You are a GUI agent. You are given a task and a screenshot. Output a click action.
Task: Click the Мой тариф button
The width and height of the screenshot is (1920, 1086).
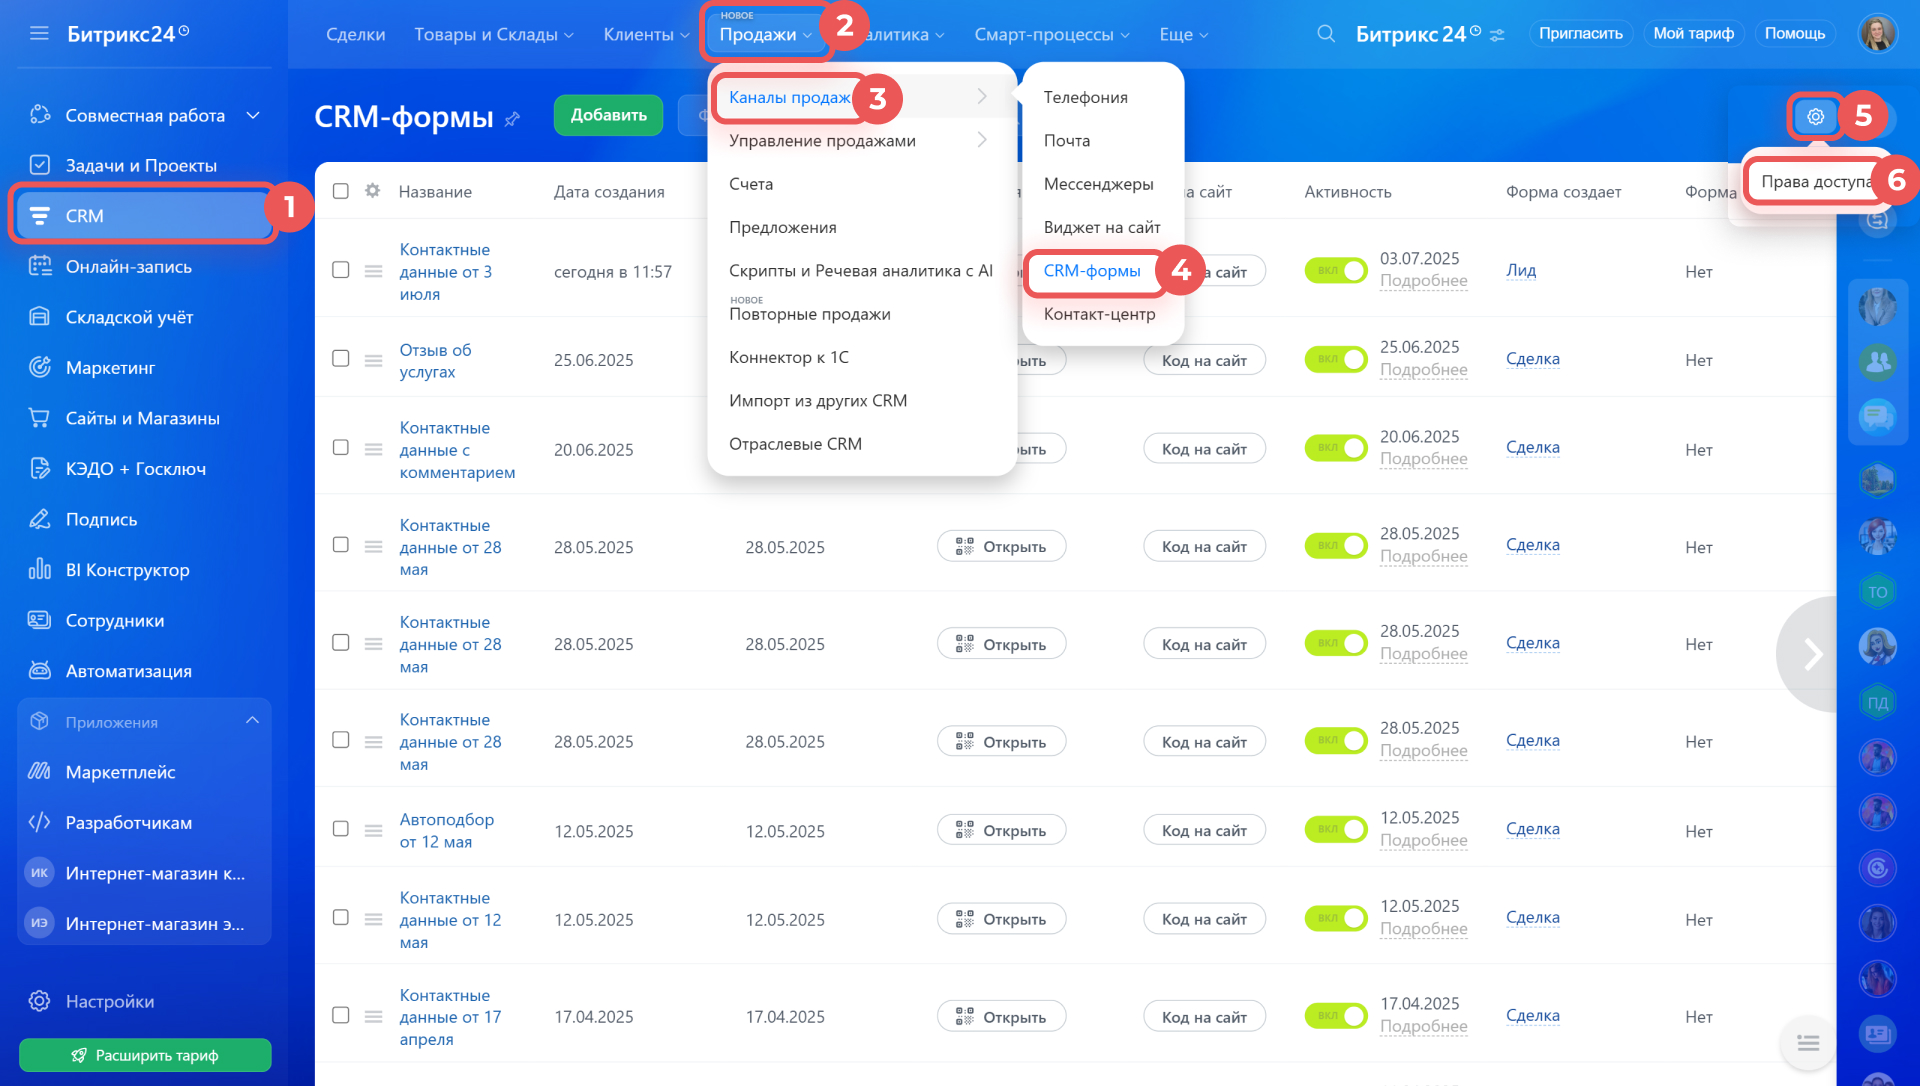(1694, 34)
